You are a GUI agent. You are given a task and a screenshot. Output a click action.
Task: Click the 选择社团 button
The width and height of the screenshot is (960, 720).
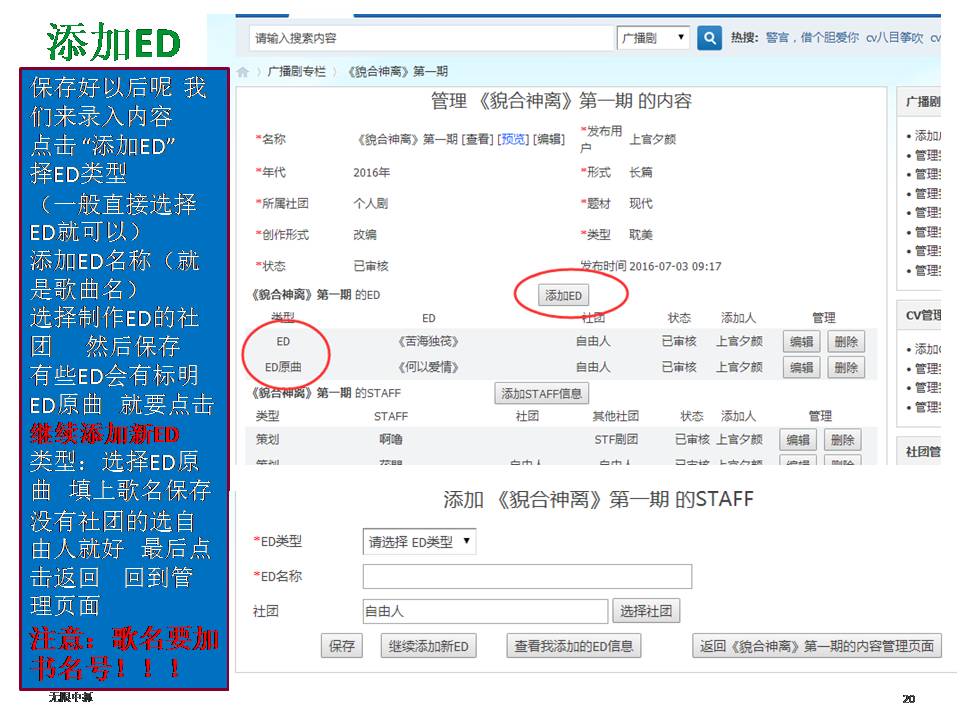point(646,611)
